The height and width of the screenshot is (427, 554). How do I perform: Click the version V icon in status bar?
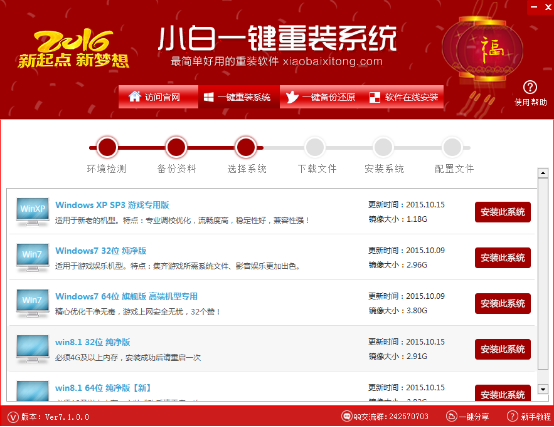(13, 417)
